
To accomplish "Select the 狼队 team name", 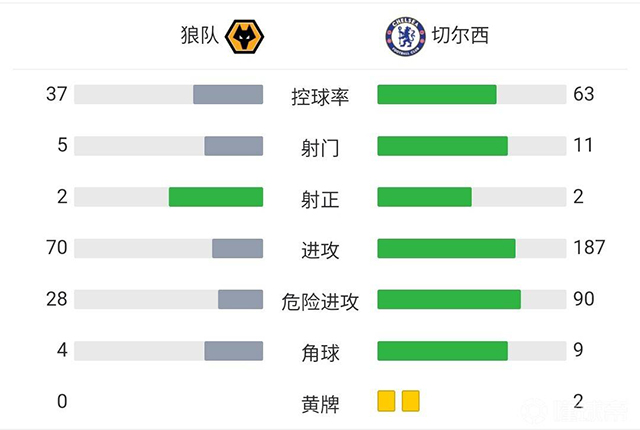I will point(198,37).
